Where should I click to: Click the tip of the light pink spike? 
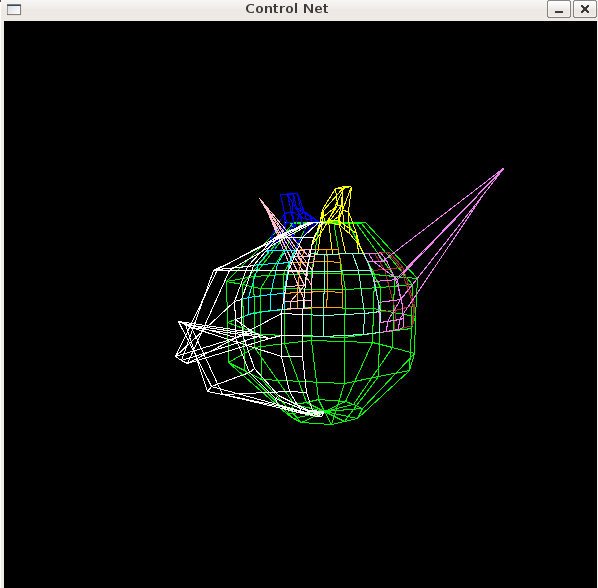tap(260, 199)
